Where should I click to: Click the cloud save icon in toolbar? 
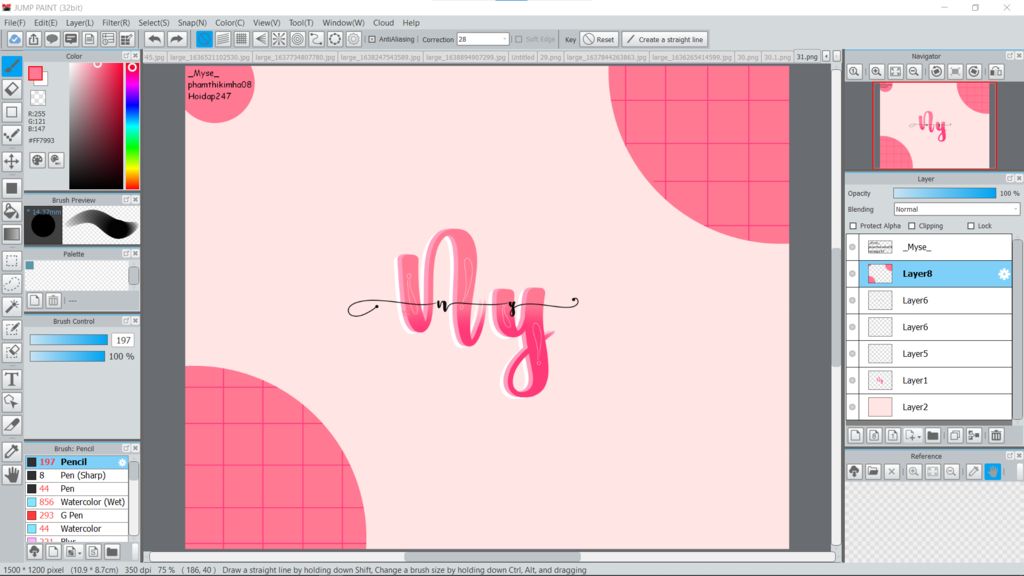(14, 39)
